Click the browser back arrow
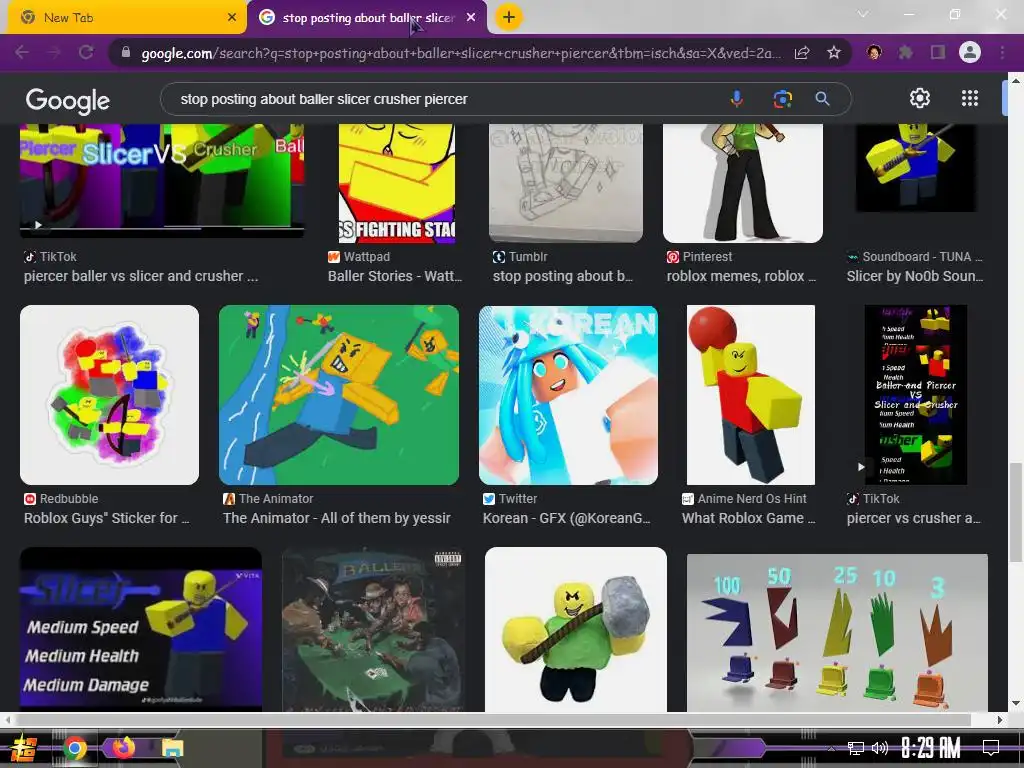 (22, 52)
